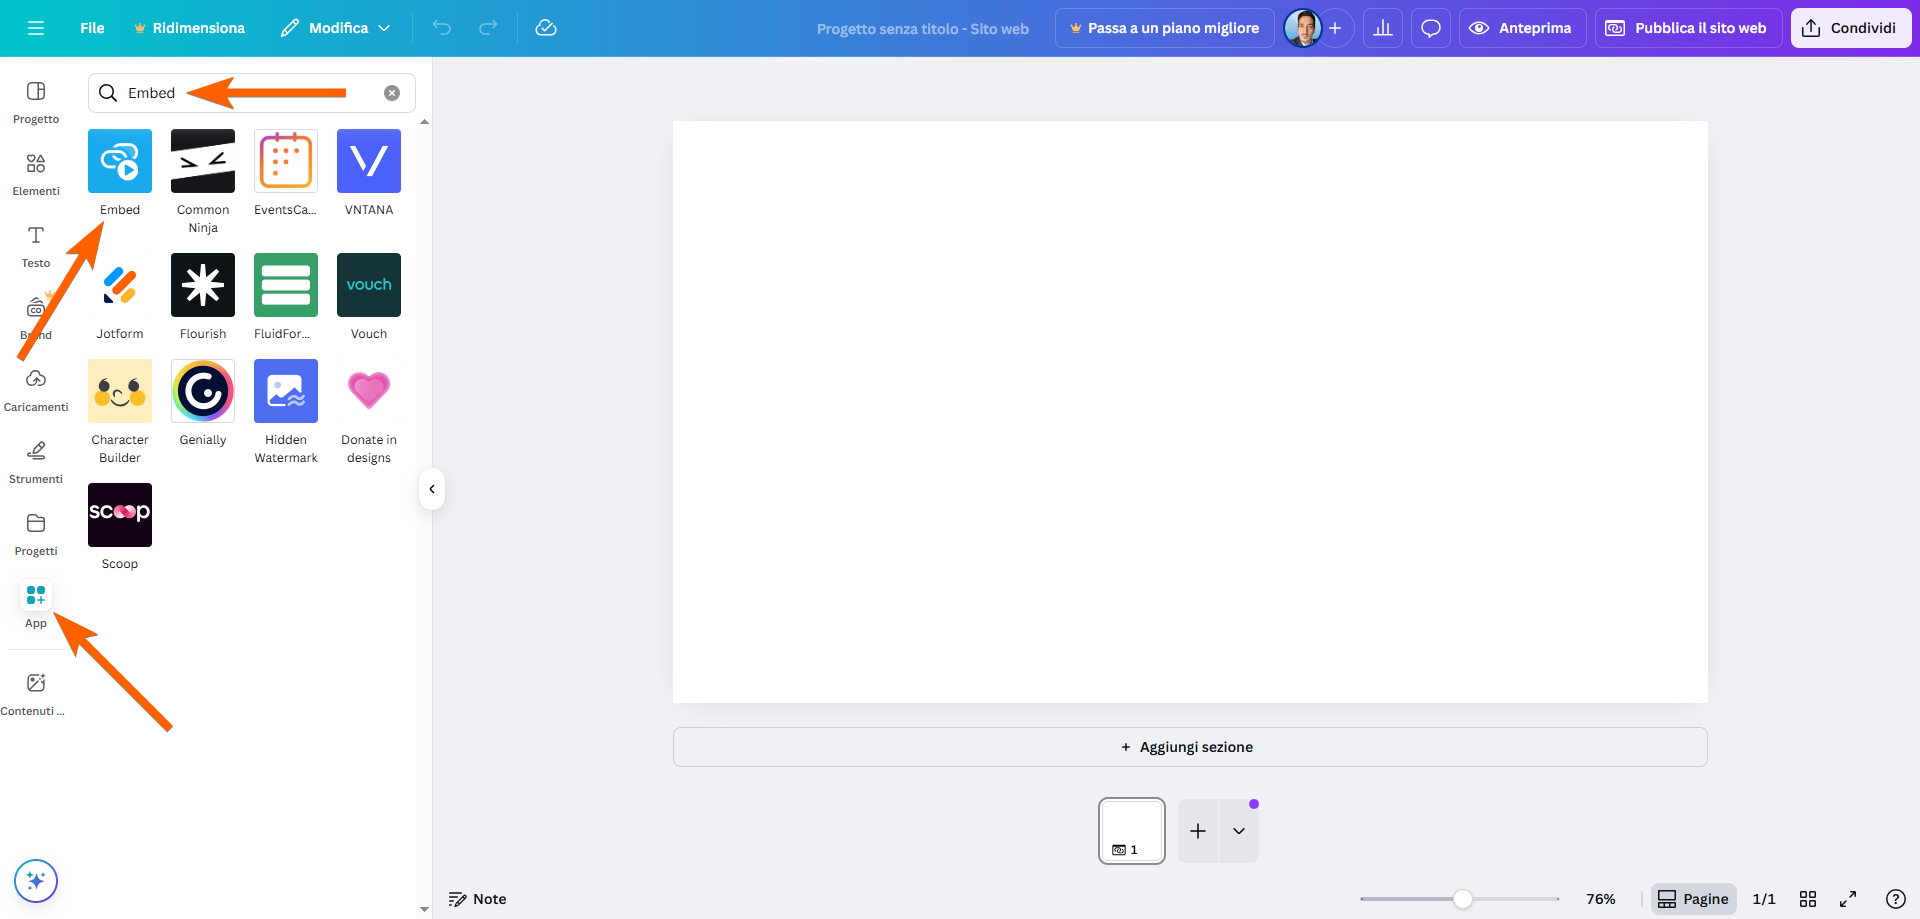Image resolution: width=1920 pixels, height=919 pixels.
Task: Open the Canva AI assistant sparkle
Action: 36,881
